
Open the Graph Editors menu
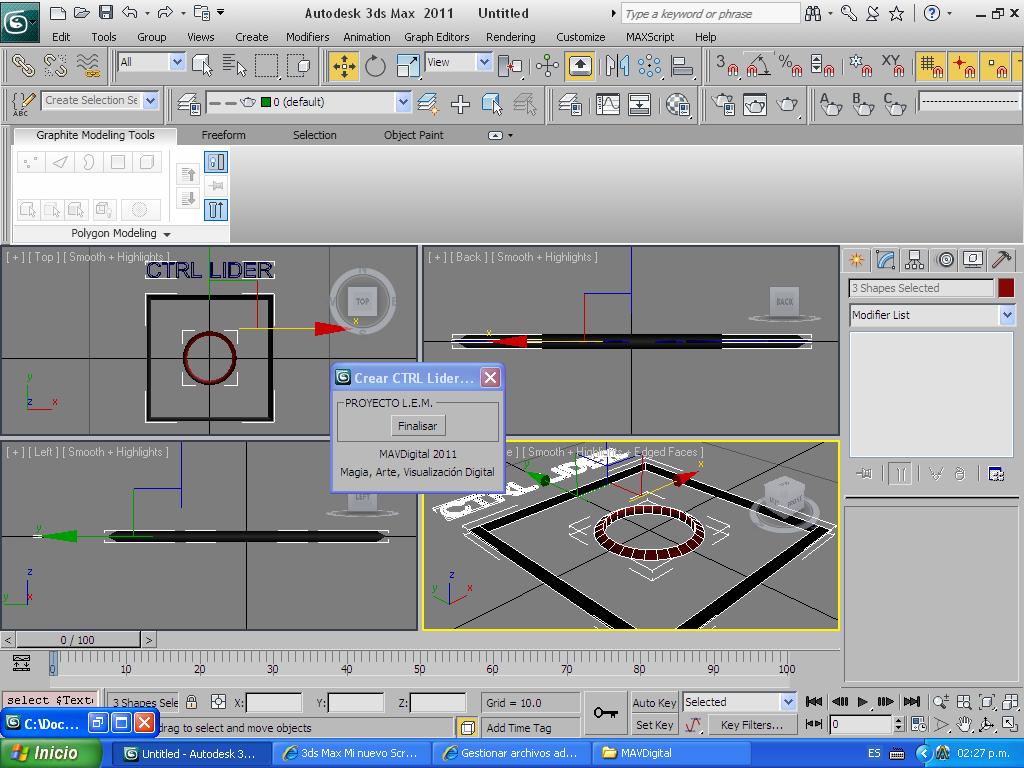point(436,37)
